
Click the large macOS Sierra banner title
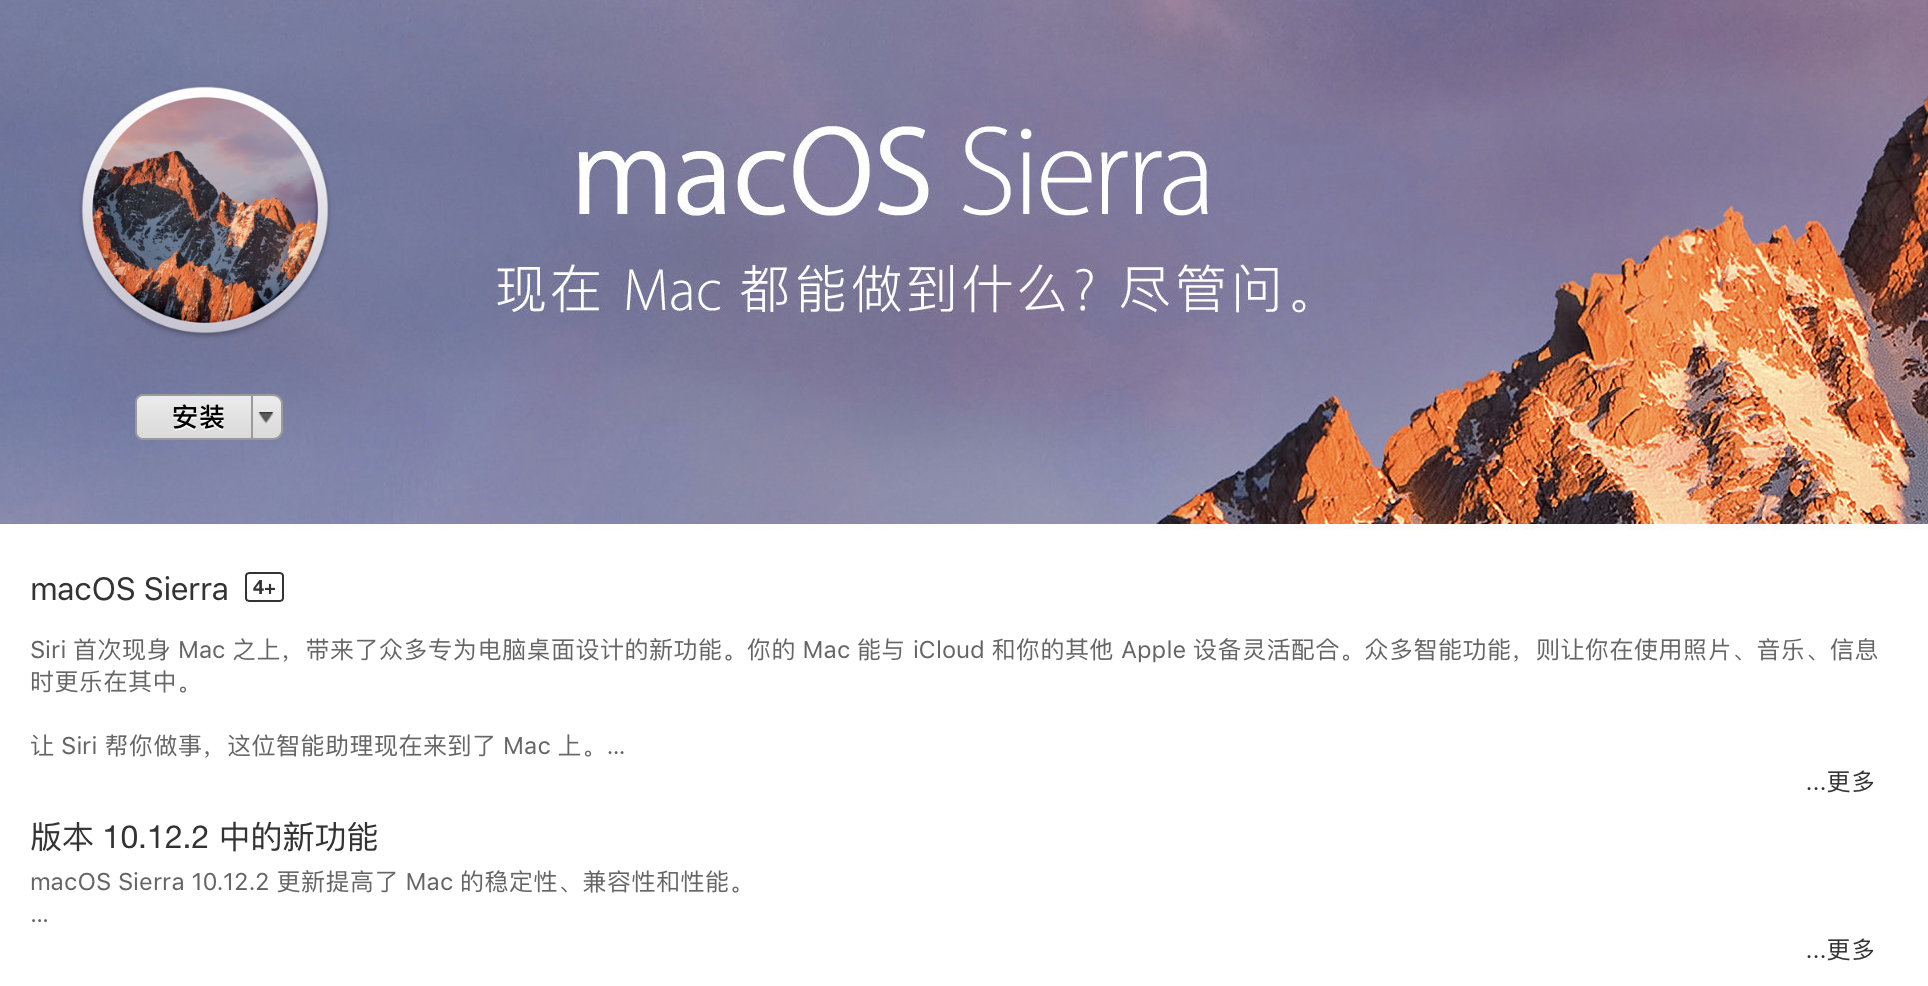coord(891,174)
